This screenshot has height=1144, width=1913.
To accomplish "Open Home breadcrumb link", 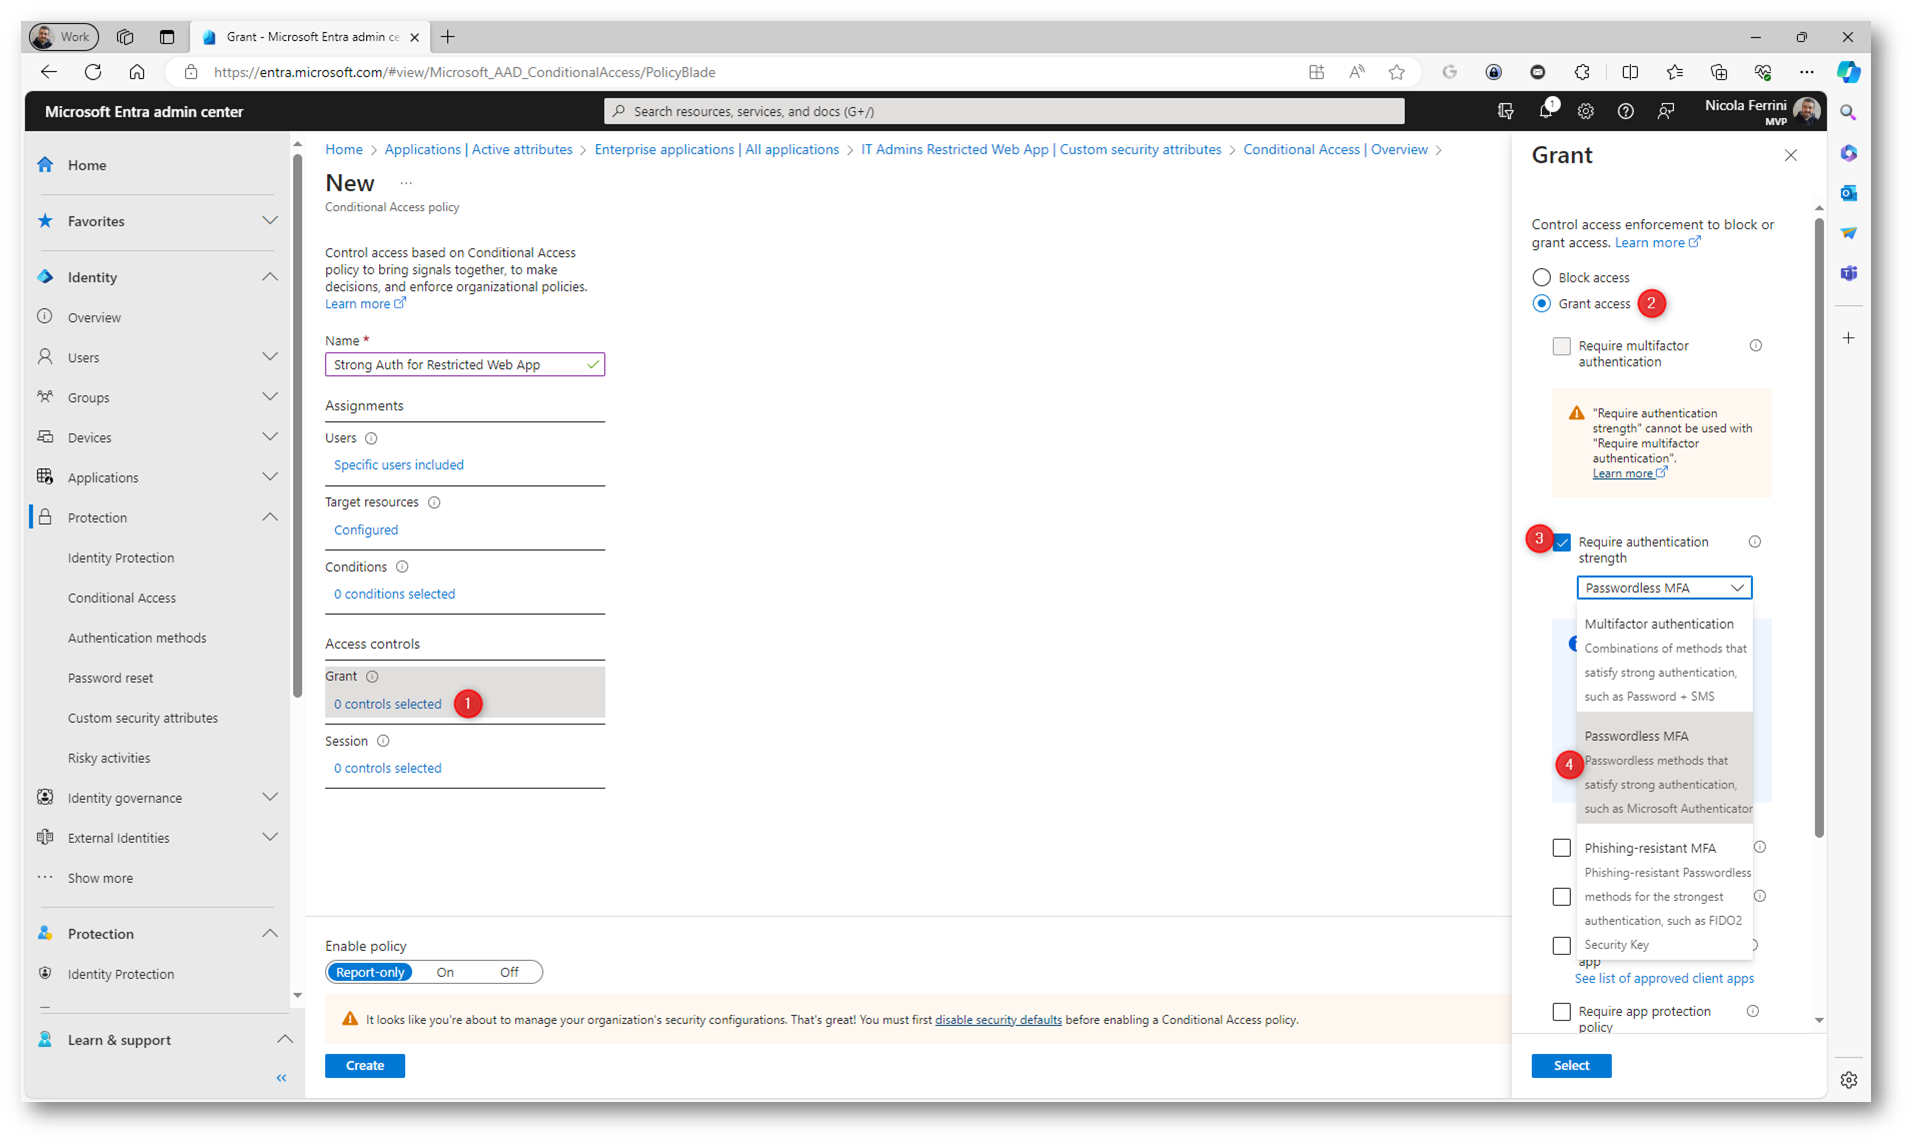I will click(x=344, y=150).
